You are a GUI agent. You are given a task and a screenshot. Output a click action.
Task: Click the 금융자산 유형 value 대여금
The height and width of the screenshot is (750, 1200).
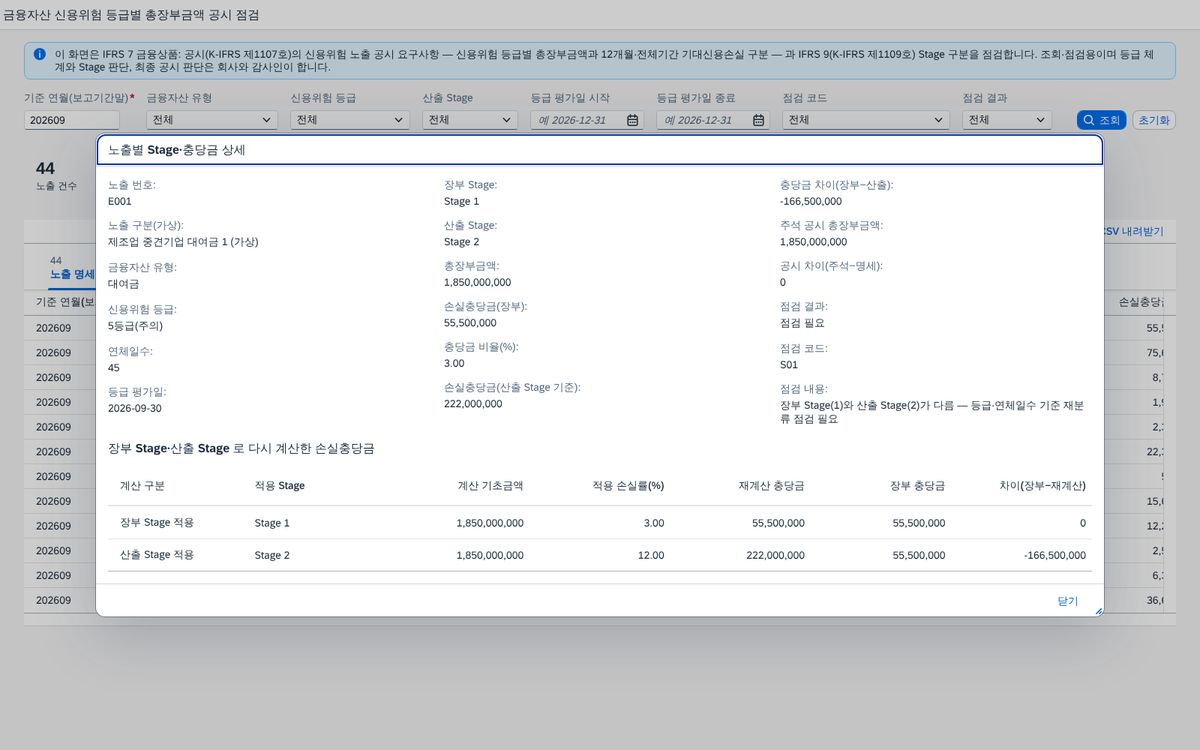pos(122,283)
